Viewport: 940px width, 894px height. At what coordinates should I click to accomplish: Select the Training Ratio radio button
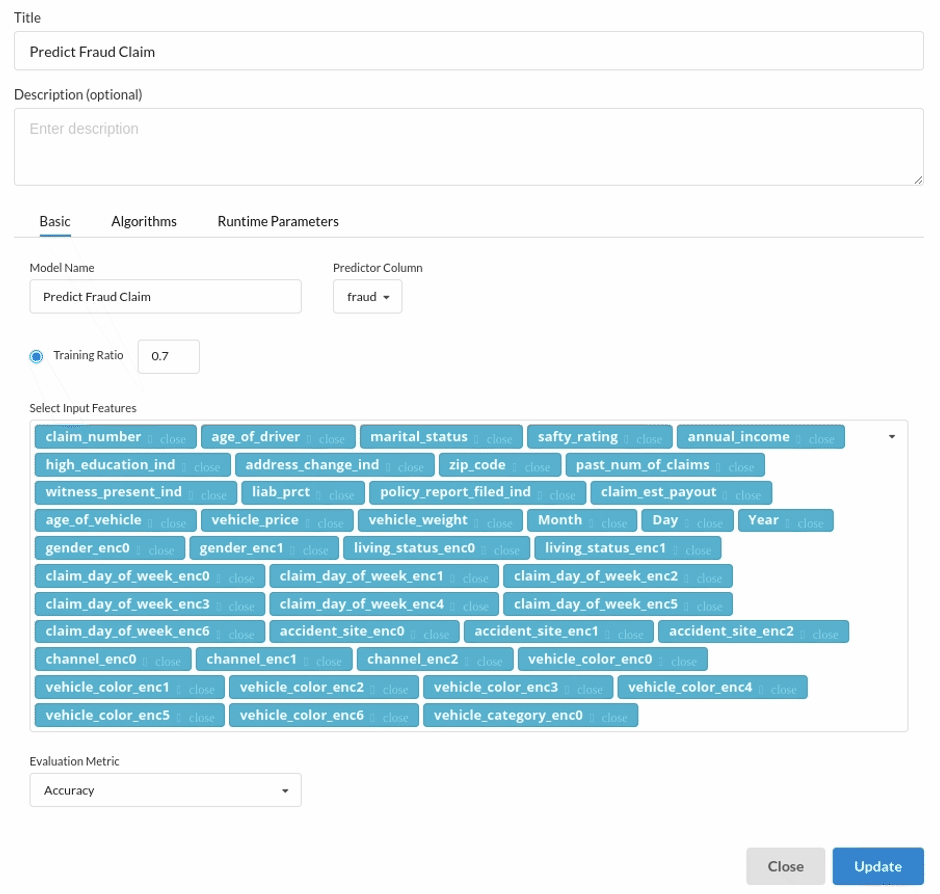pyautogui.click(x=37, y=356)
